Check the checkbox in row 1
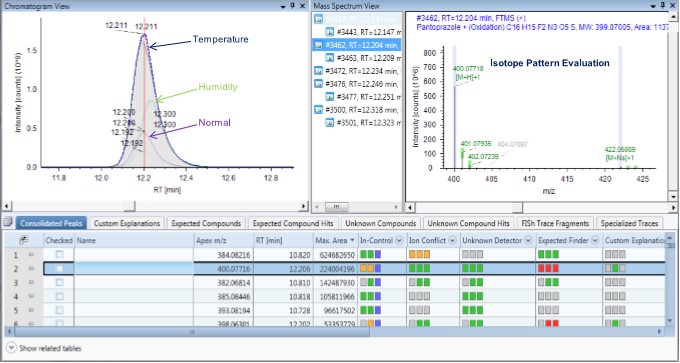This screenshot has width=680, height=363. pos(59,254)
